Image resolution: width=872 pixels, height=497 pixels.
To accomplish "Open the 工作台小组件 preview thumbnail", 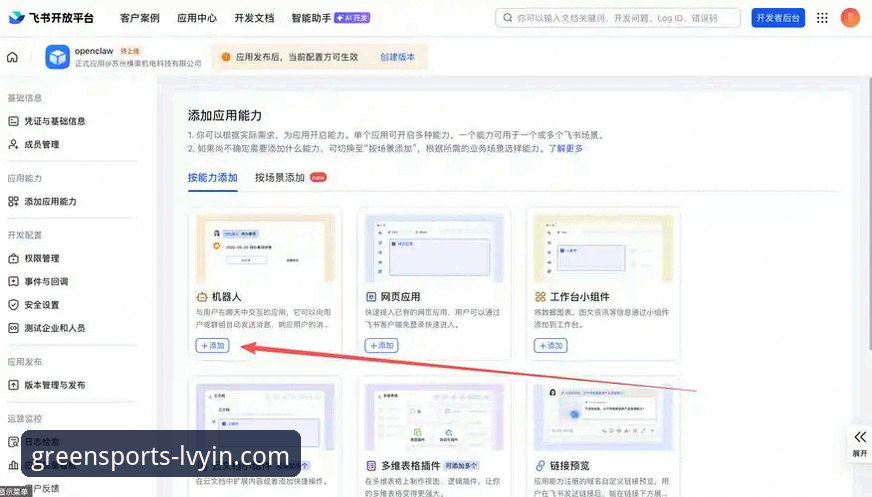I will 603,248.
